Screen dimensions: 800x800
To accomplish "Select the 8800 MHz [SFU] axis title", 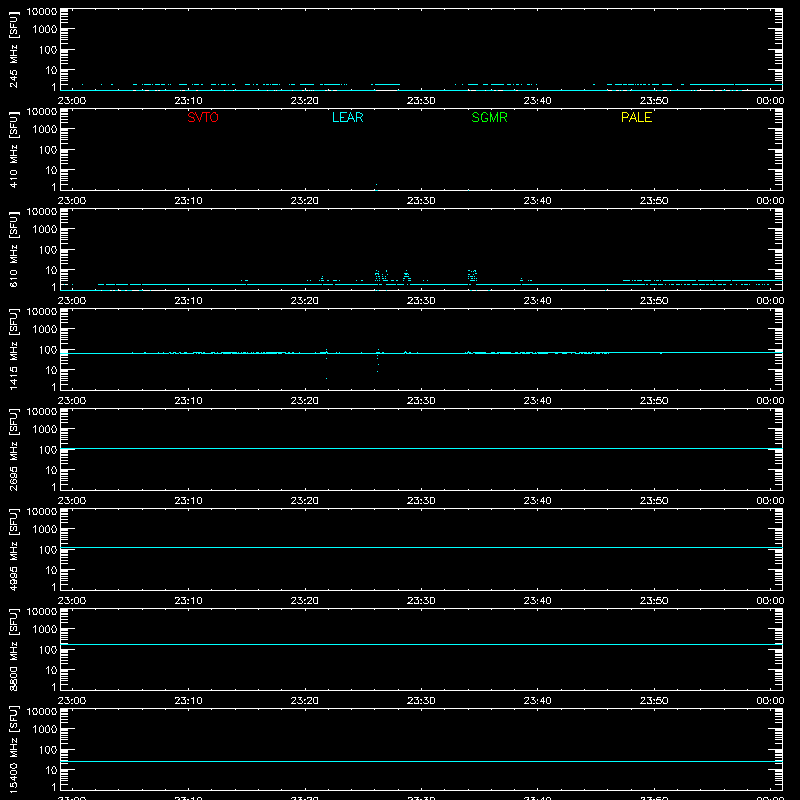I will pyautogui.click(x=13, y=649).
